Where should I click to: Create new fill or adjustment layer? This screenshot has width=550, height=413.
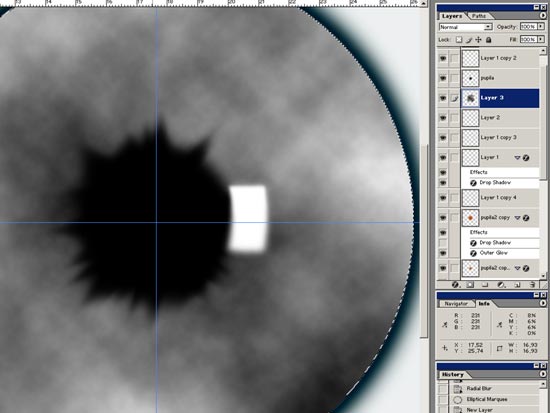click(x=501, y=285)
